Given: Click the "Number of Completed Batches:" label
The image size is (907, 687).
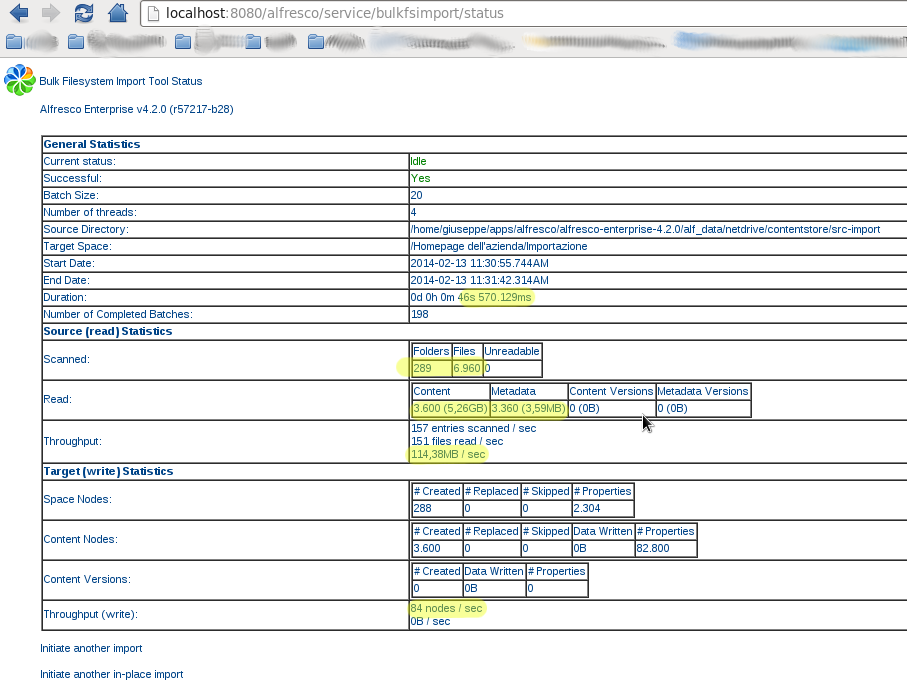Looking at the screenshot, I should coord(118,315).
